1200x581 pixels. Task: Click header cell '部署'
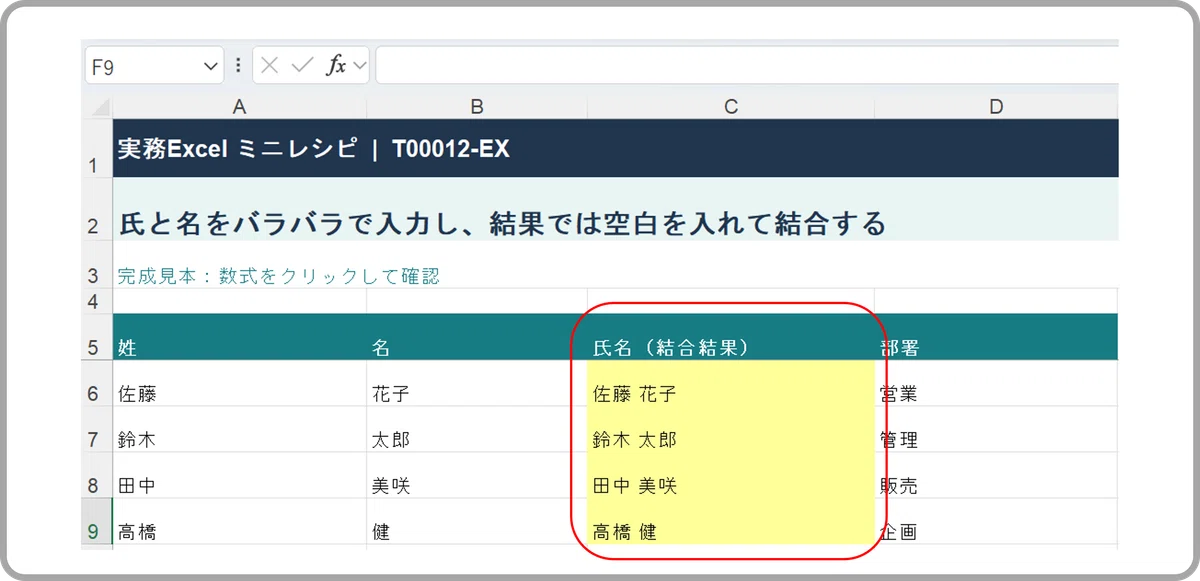coord(996,337)
